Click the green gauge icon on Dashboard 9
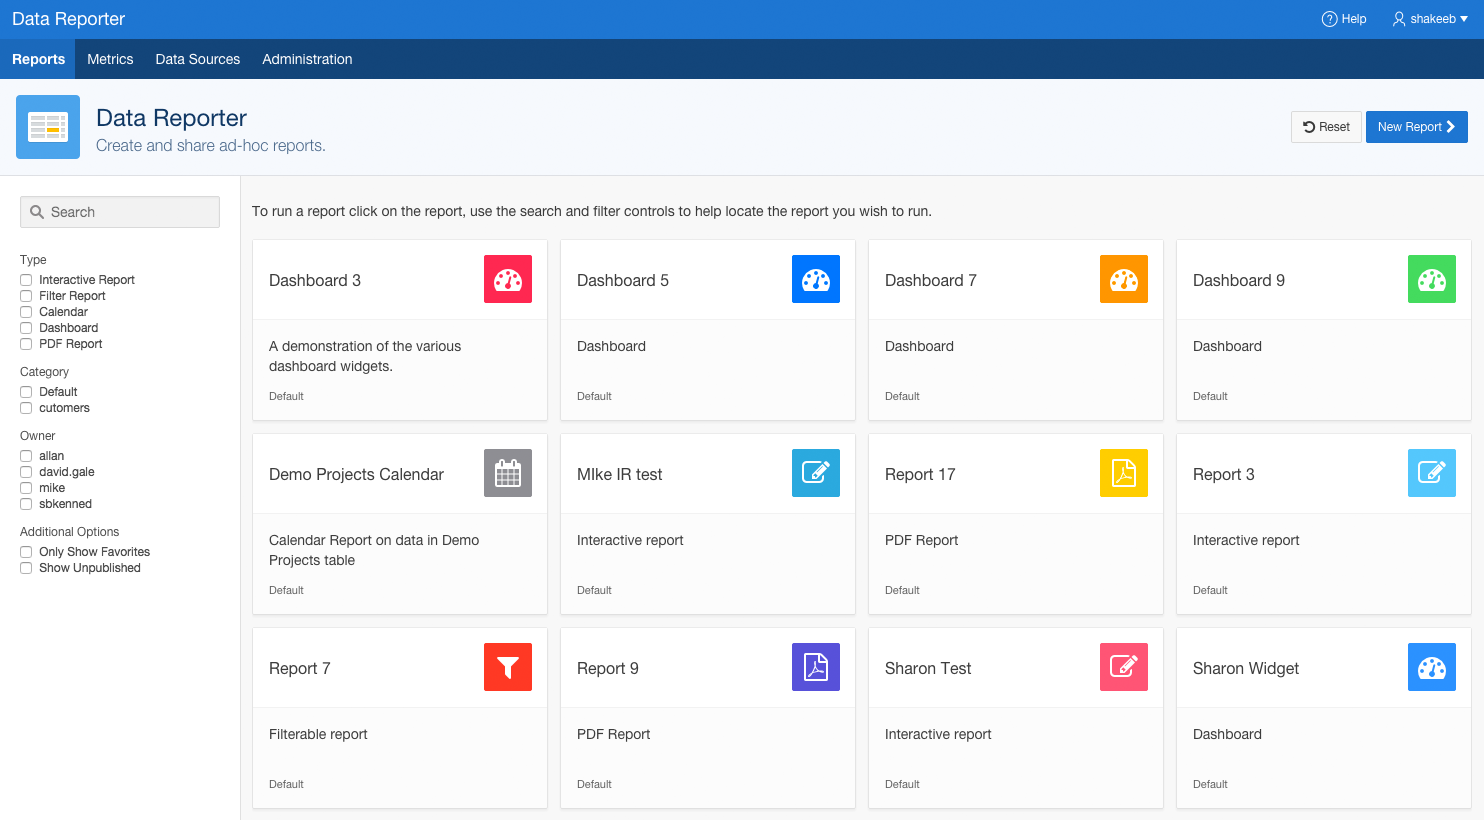 pos(1432,279)
